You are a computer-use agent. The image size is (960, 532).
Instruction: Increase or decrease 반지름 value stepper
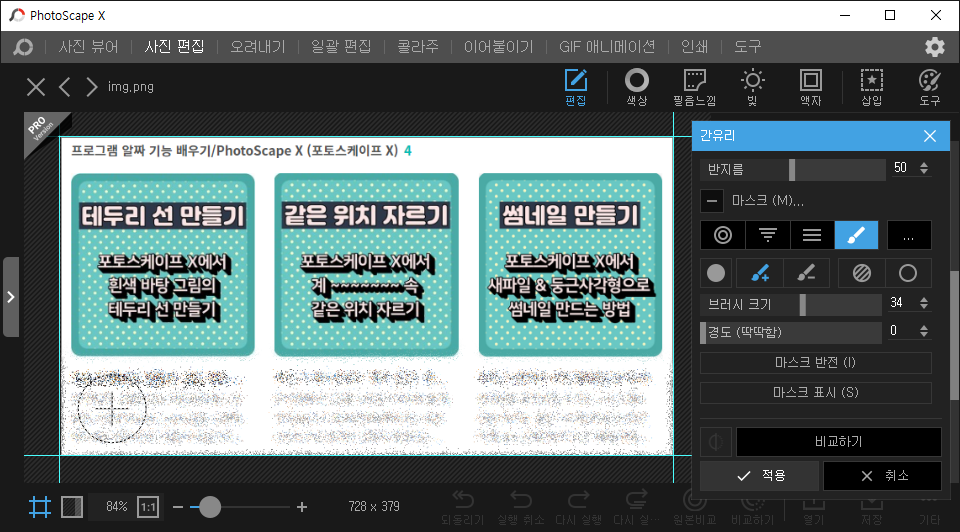coord(924,168)
